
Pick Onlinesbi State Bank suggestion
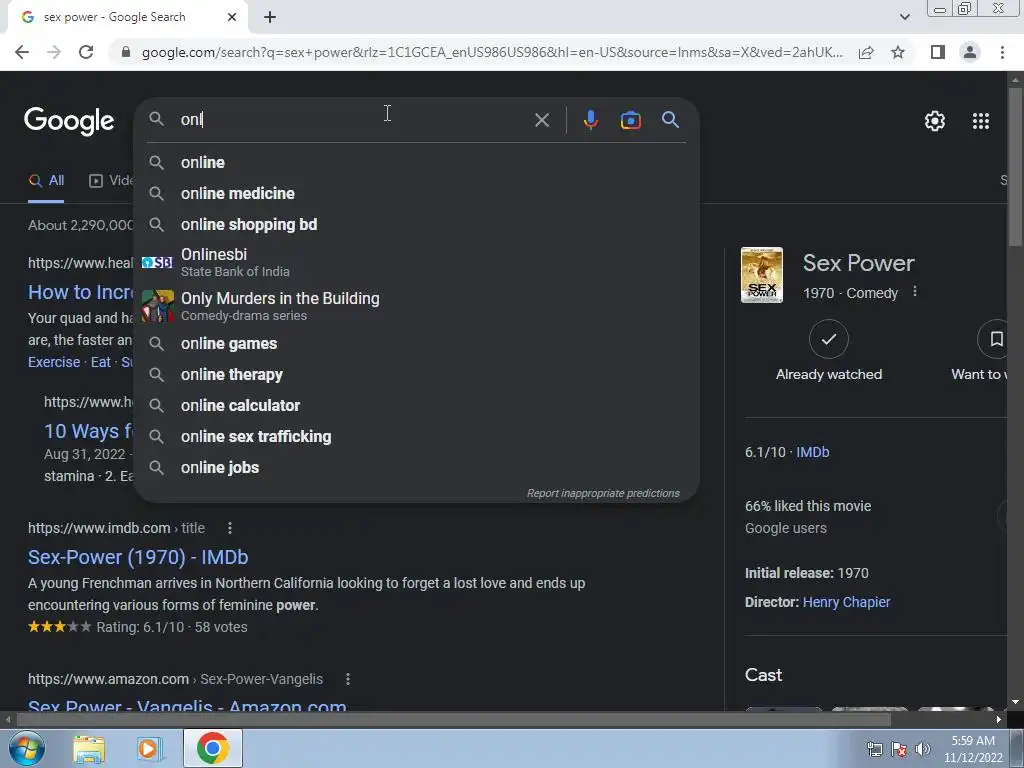tap(416, 262)
